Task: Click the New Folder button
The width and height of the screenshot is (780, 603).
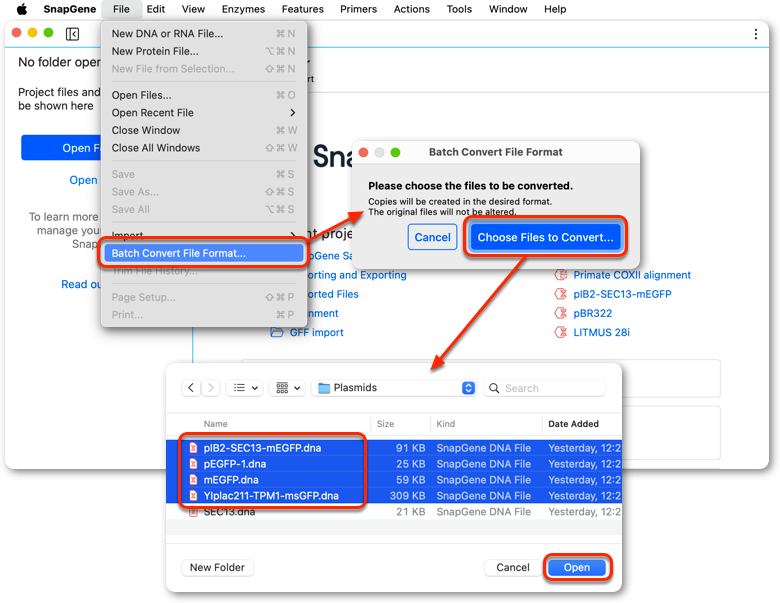Action: point(217,567)
